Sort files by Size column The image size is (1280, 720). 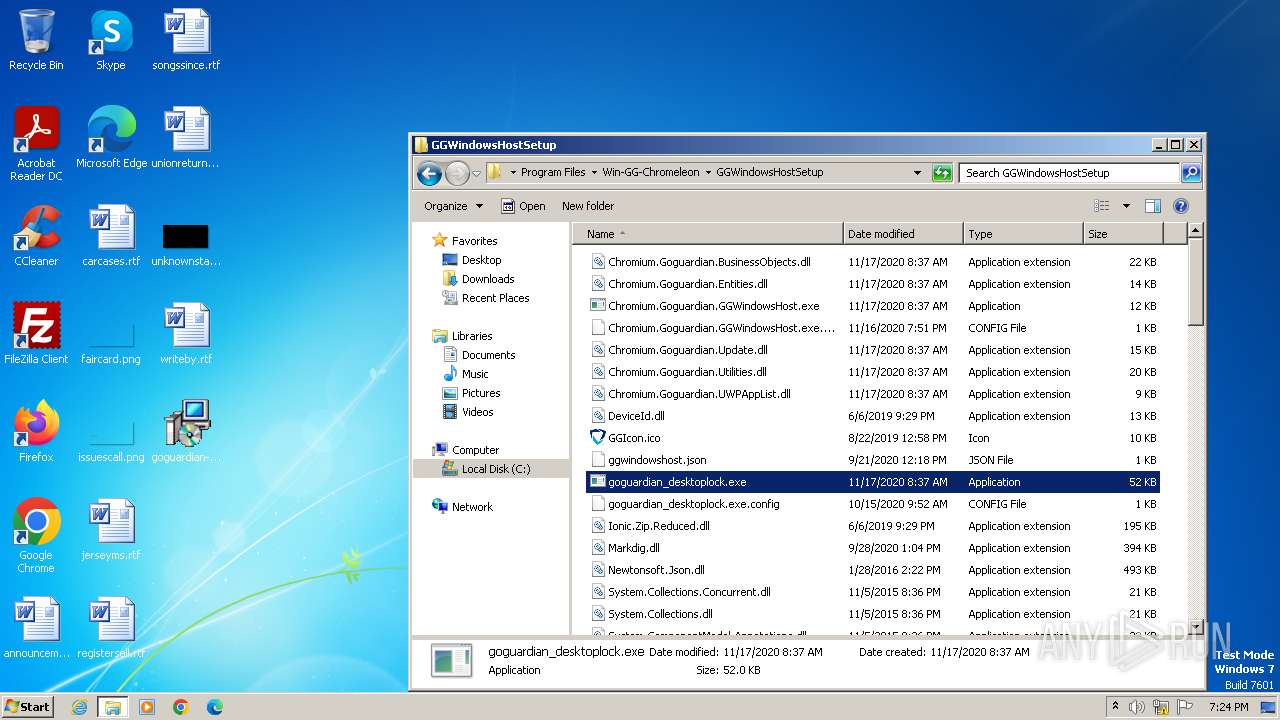pyautogui.click(x=1124, y=234)
